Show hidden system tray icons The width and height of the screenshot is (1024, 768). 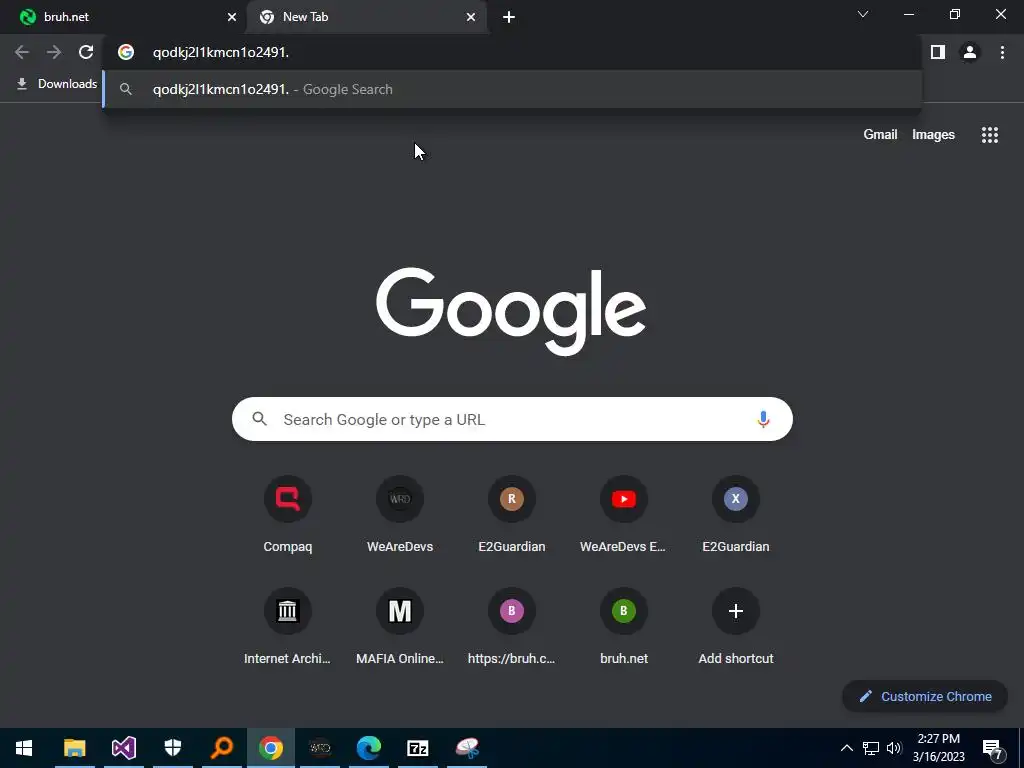[846, 748]
